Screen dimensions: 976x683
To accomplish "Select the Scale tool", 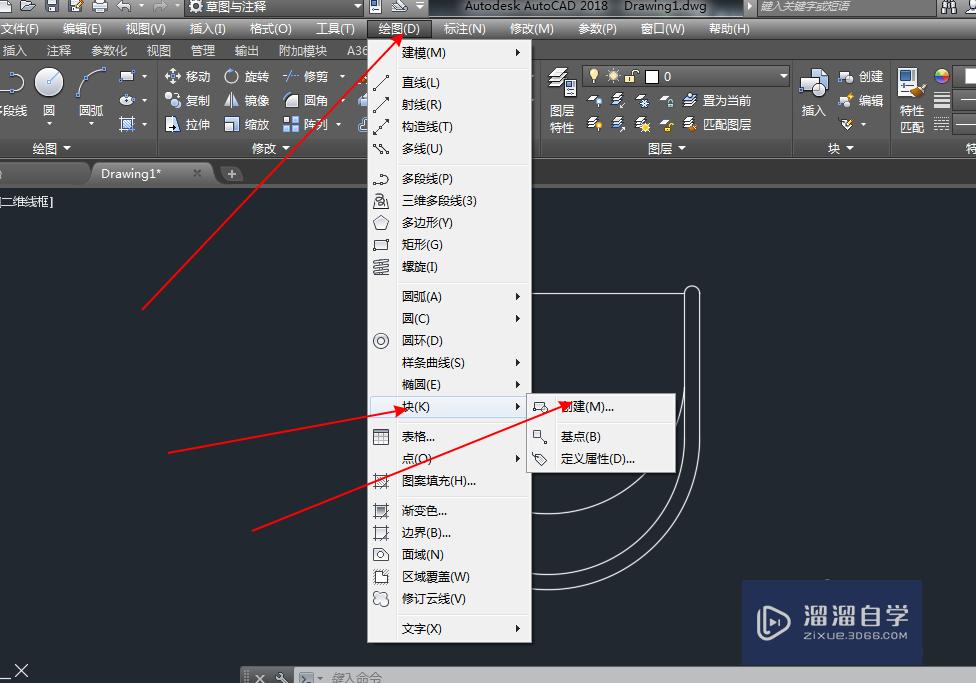I will tap(246, 125).
